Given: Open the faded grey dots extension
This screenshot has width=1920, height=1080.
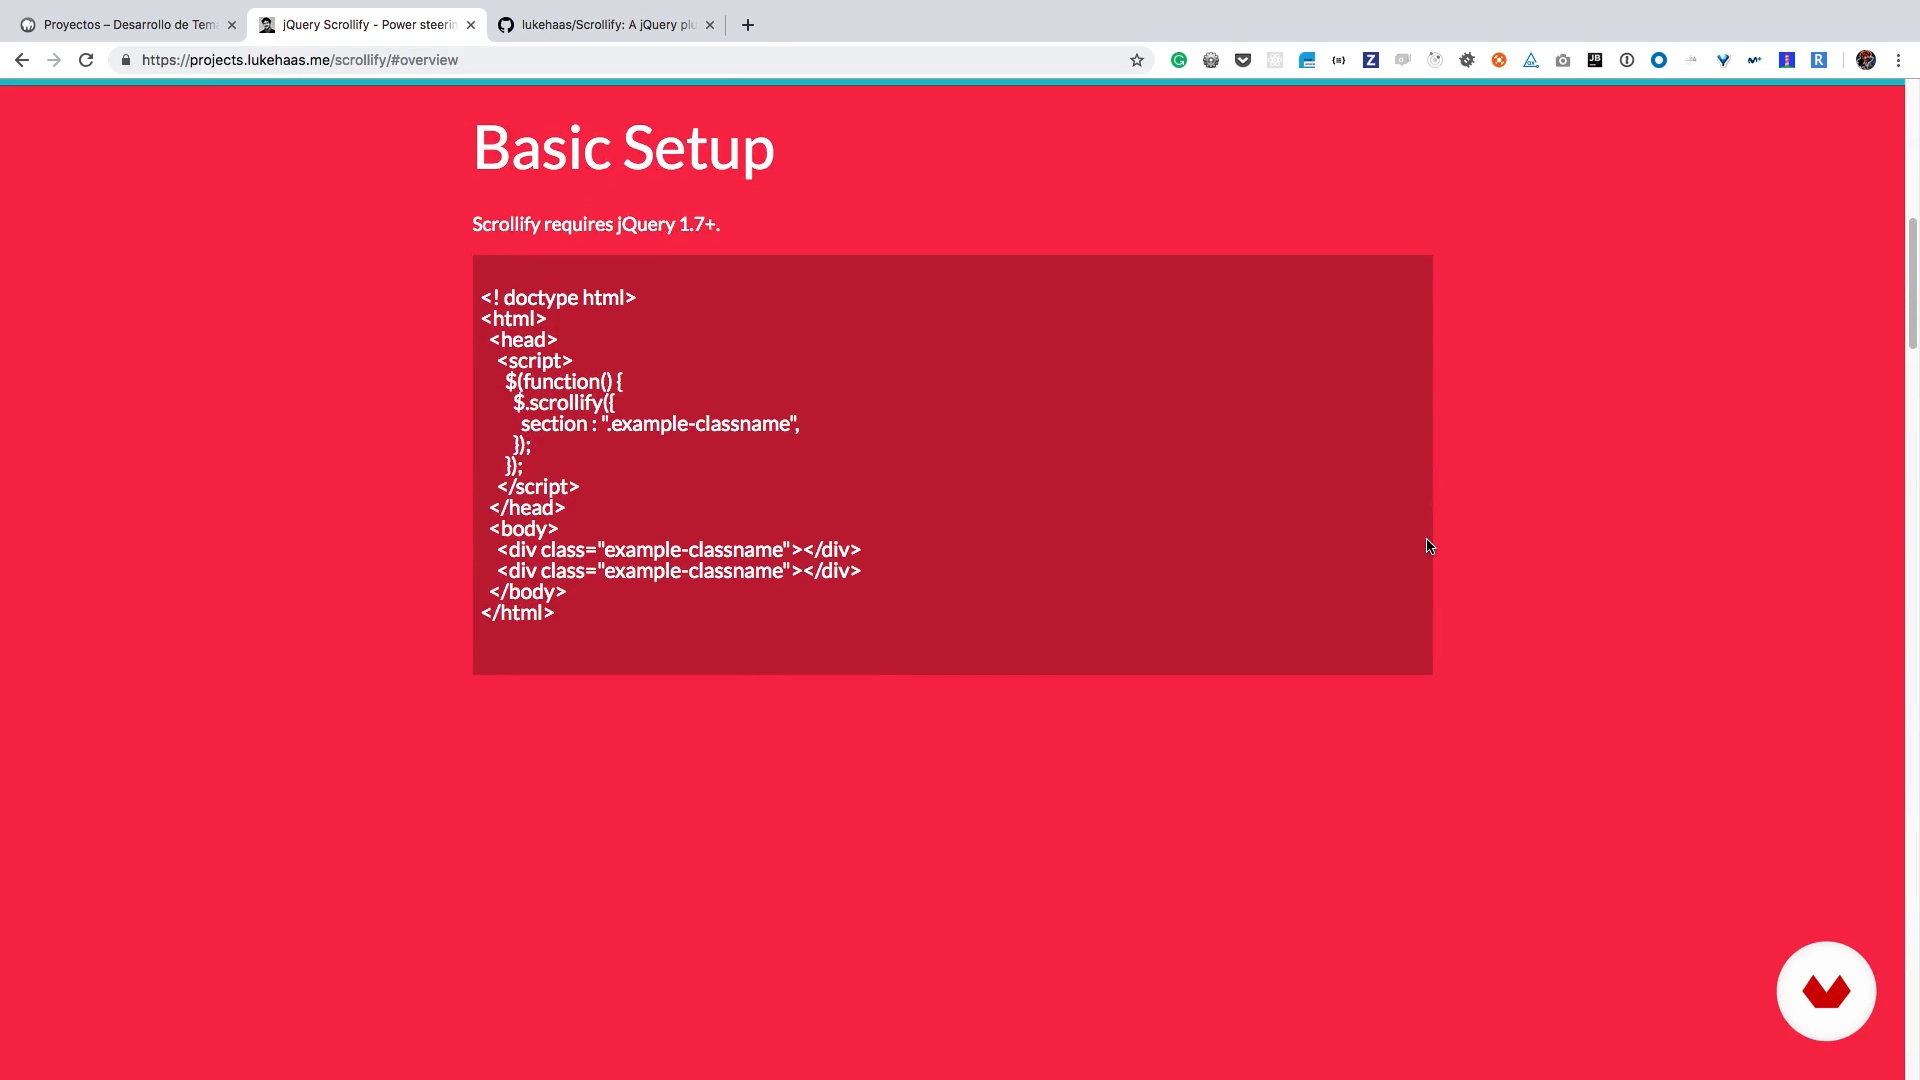Looking at the screenshot, I should coord(1691,60).
